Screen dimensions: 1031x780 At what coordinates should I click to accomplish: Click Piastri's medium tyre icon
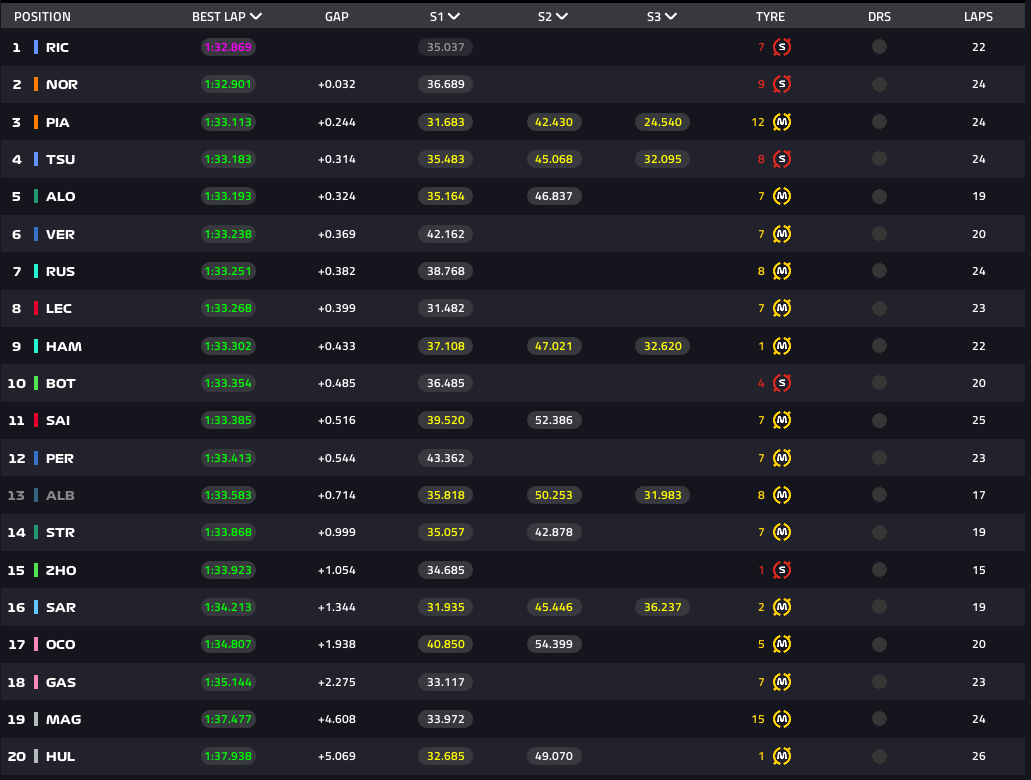783,122
